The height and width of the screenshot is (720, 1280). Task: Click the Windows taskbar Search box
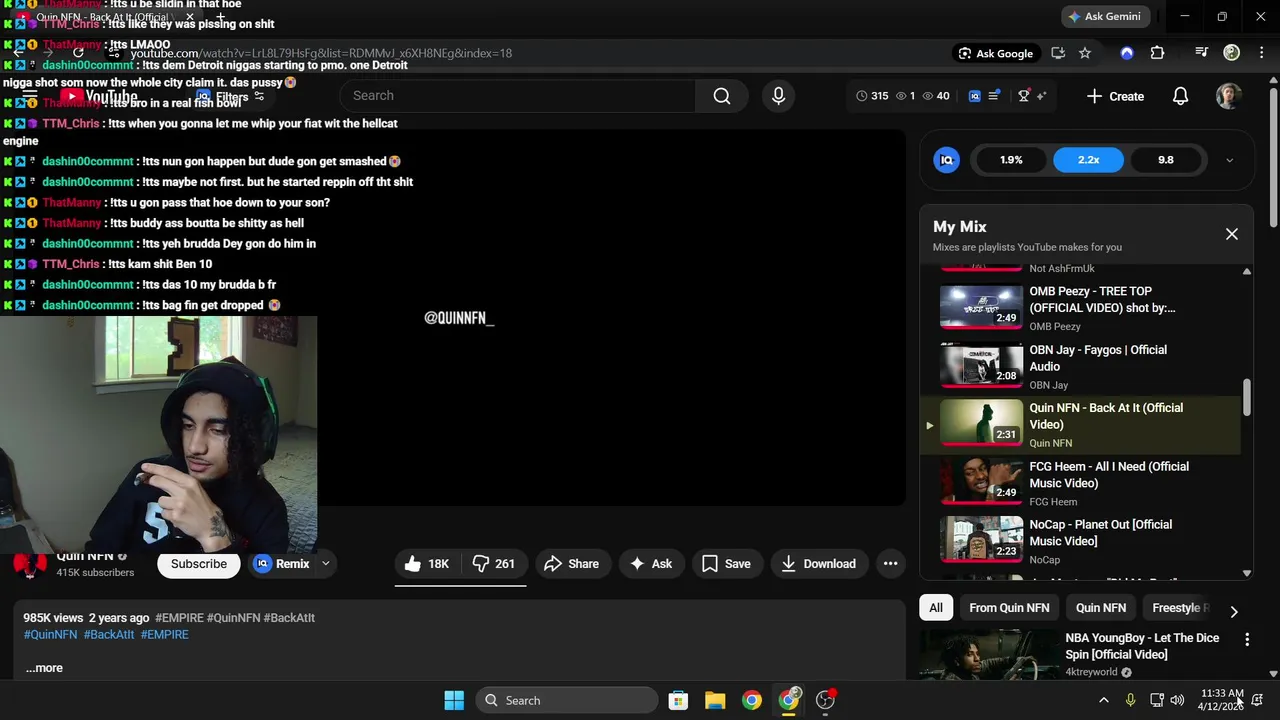566,700
